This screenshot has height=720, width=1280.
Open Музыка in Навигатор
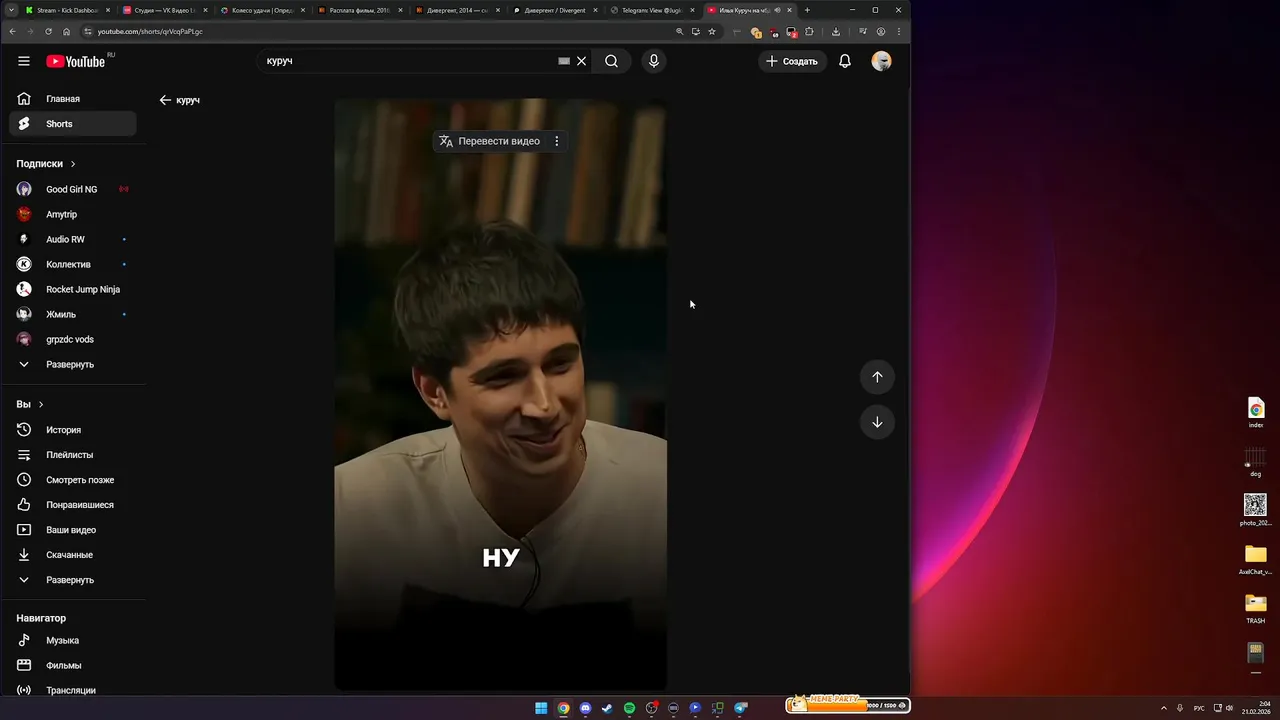click(x=73, y=640)
